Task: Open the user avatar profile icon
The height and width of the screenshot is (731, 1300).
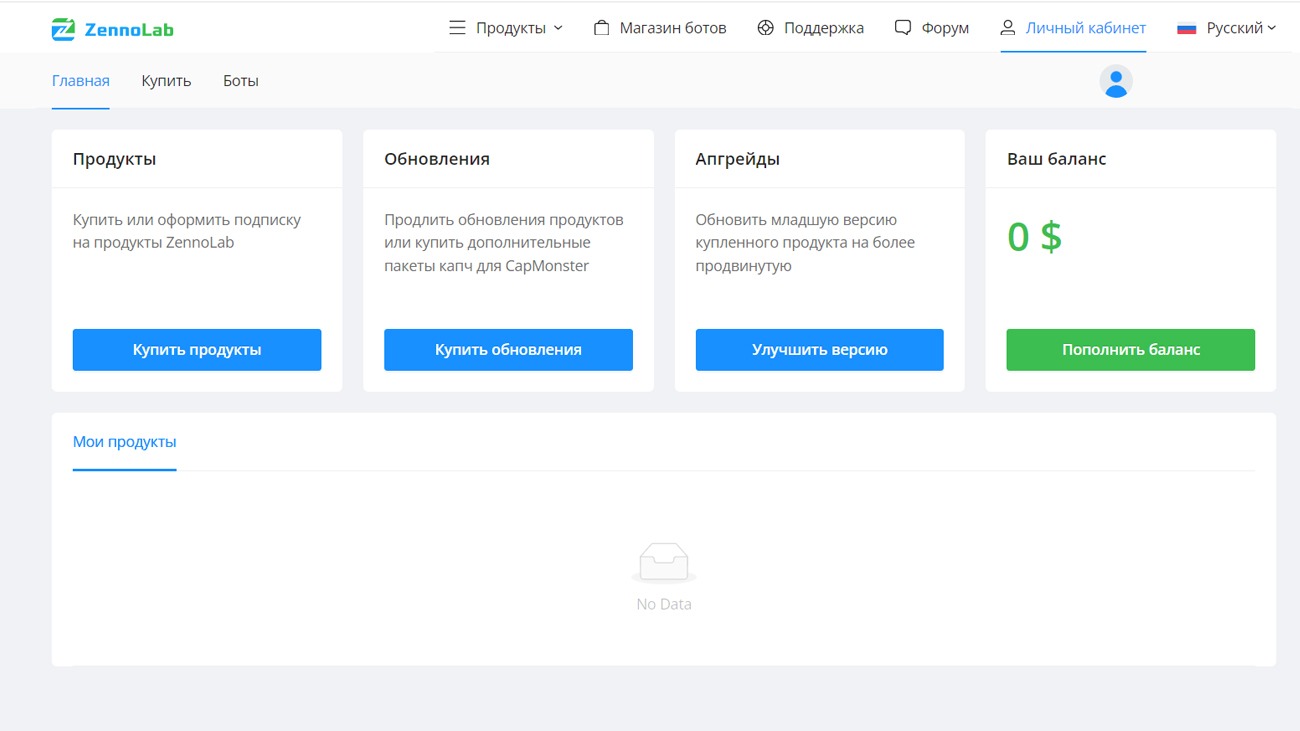Action: pos(1116,82)
